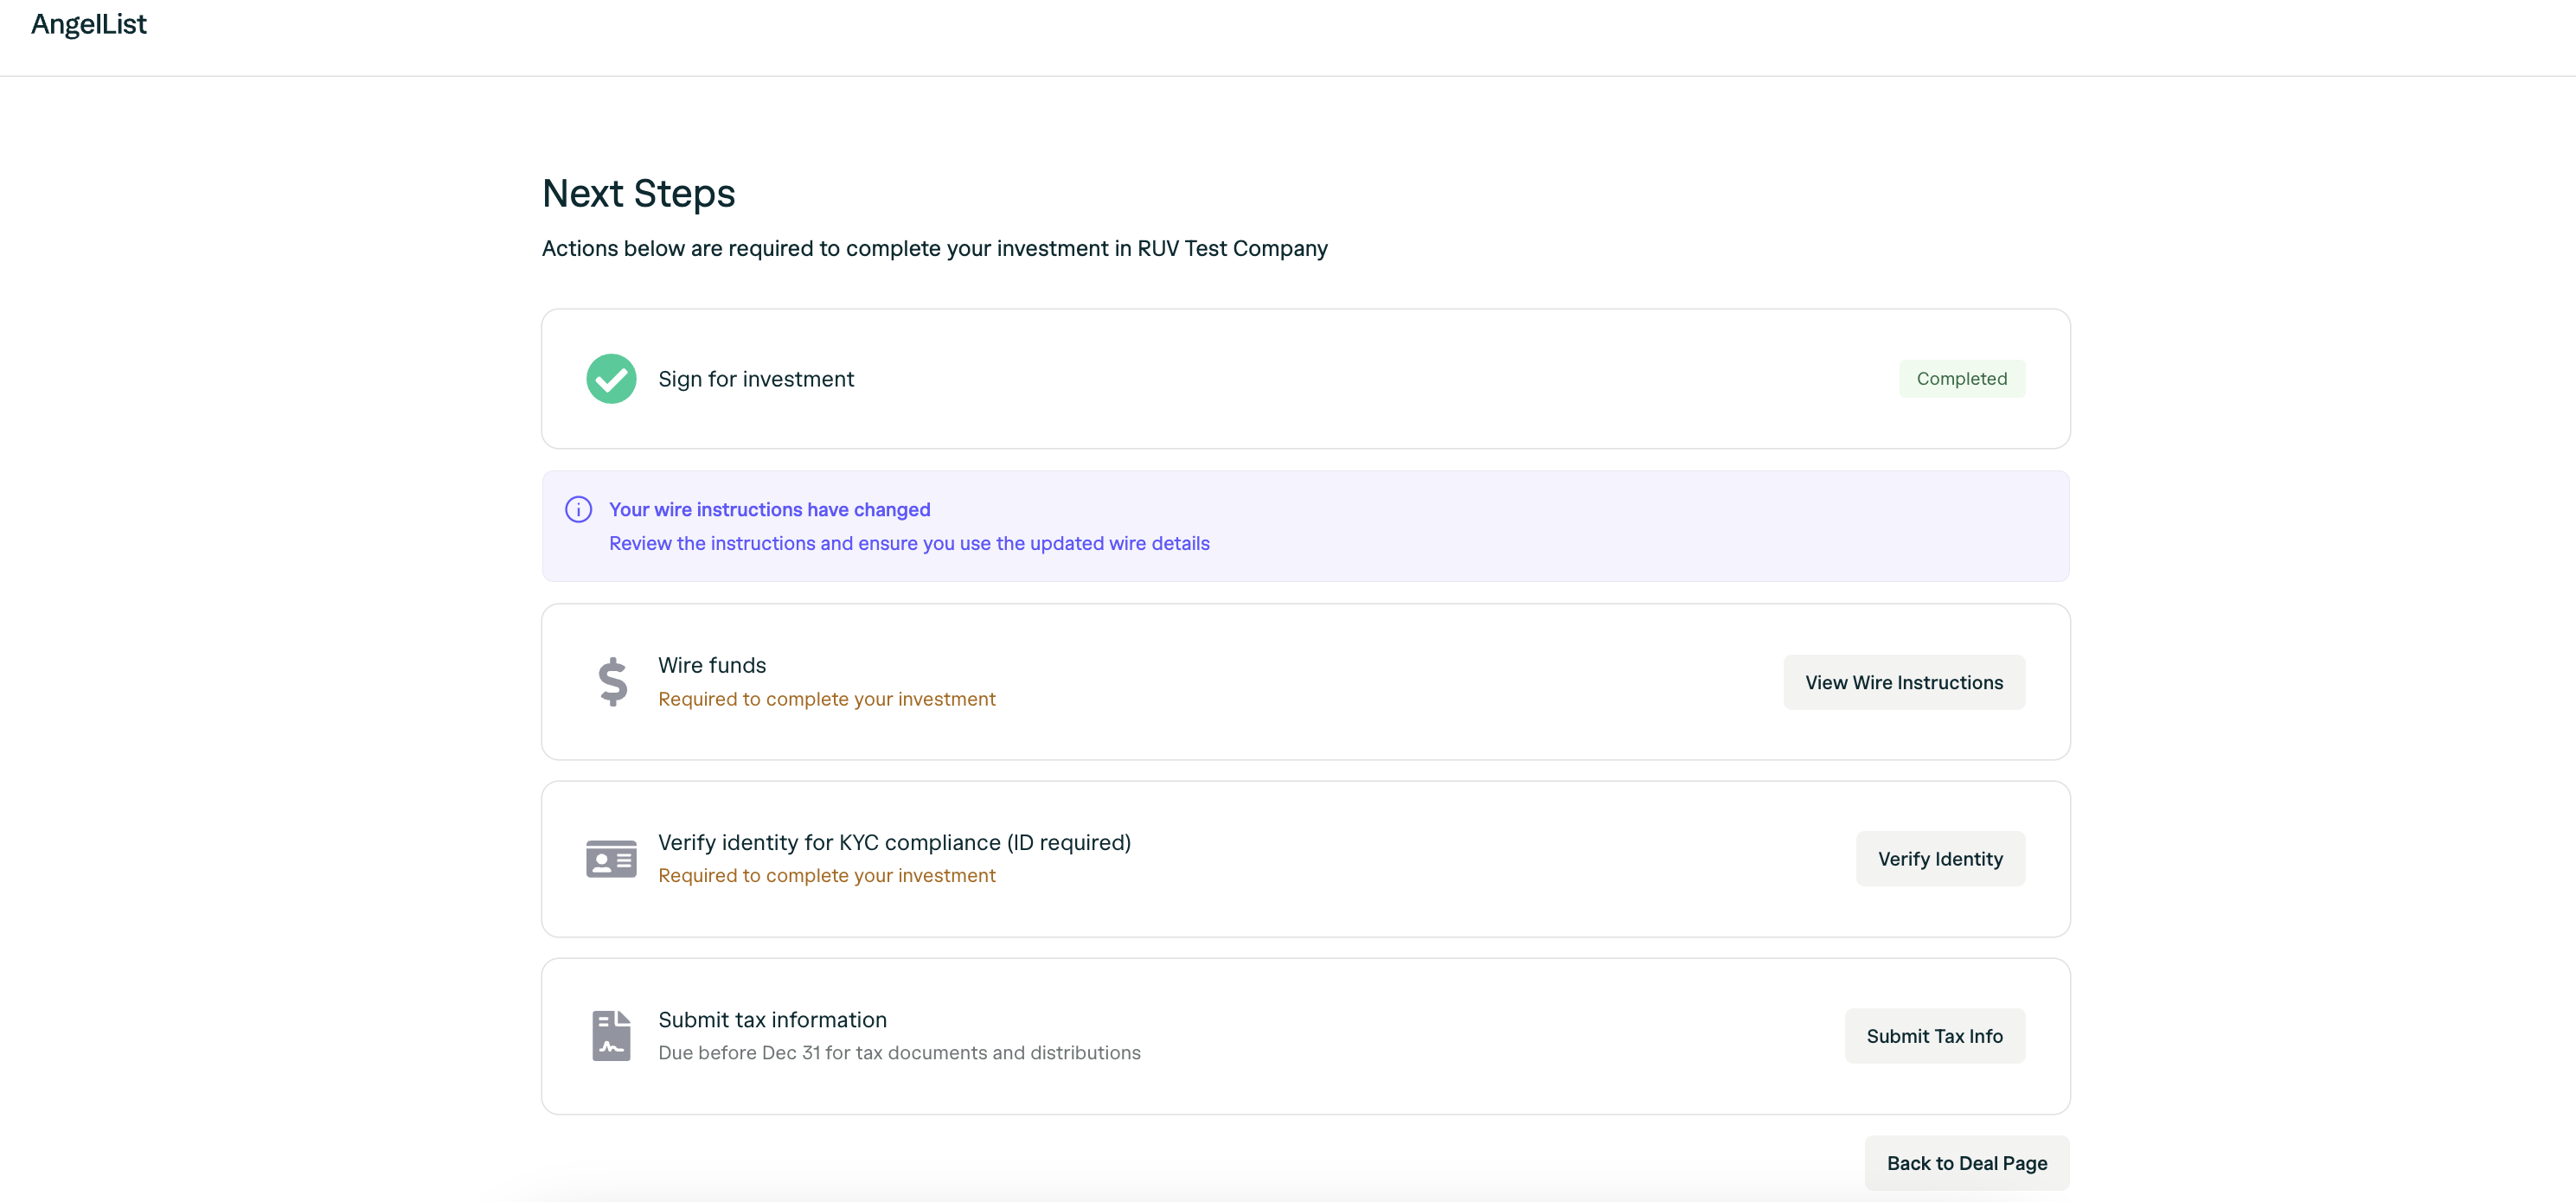Image resolution: width=2576 pixels, height=1202 pixels.
Task: Click the 'Submit tax information' step title
Action: [772, 1019]
